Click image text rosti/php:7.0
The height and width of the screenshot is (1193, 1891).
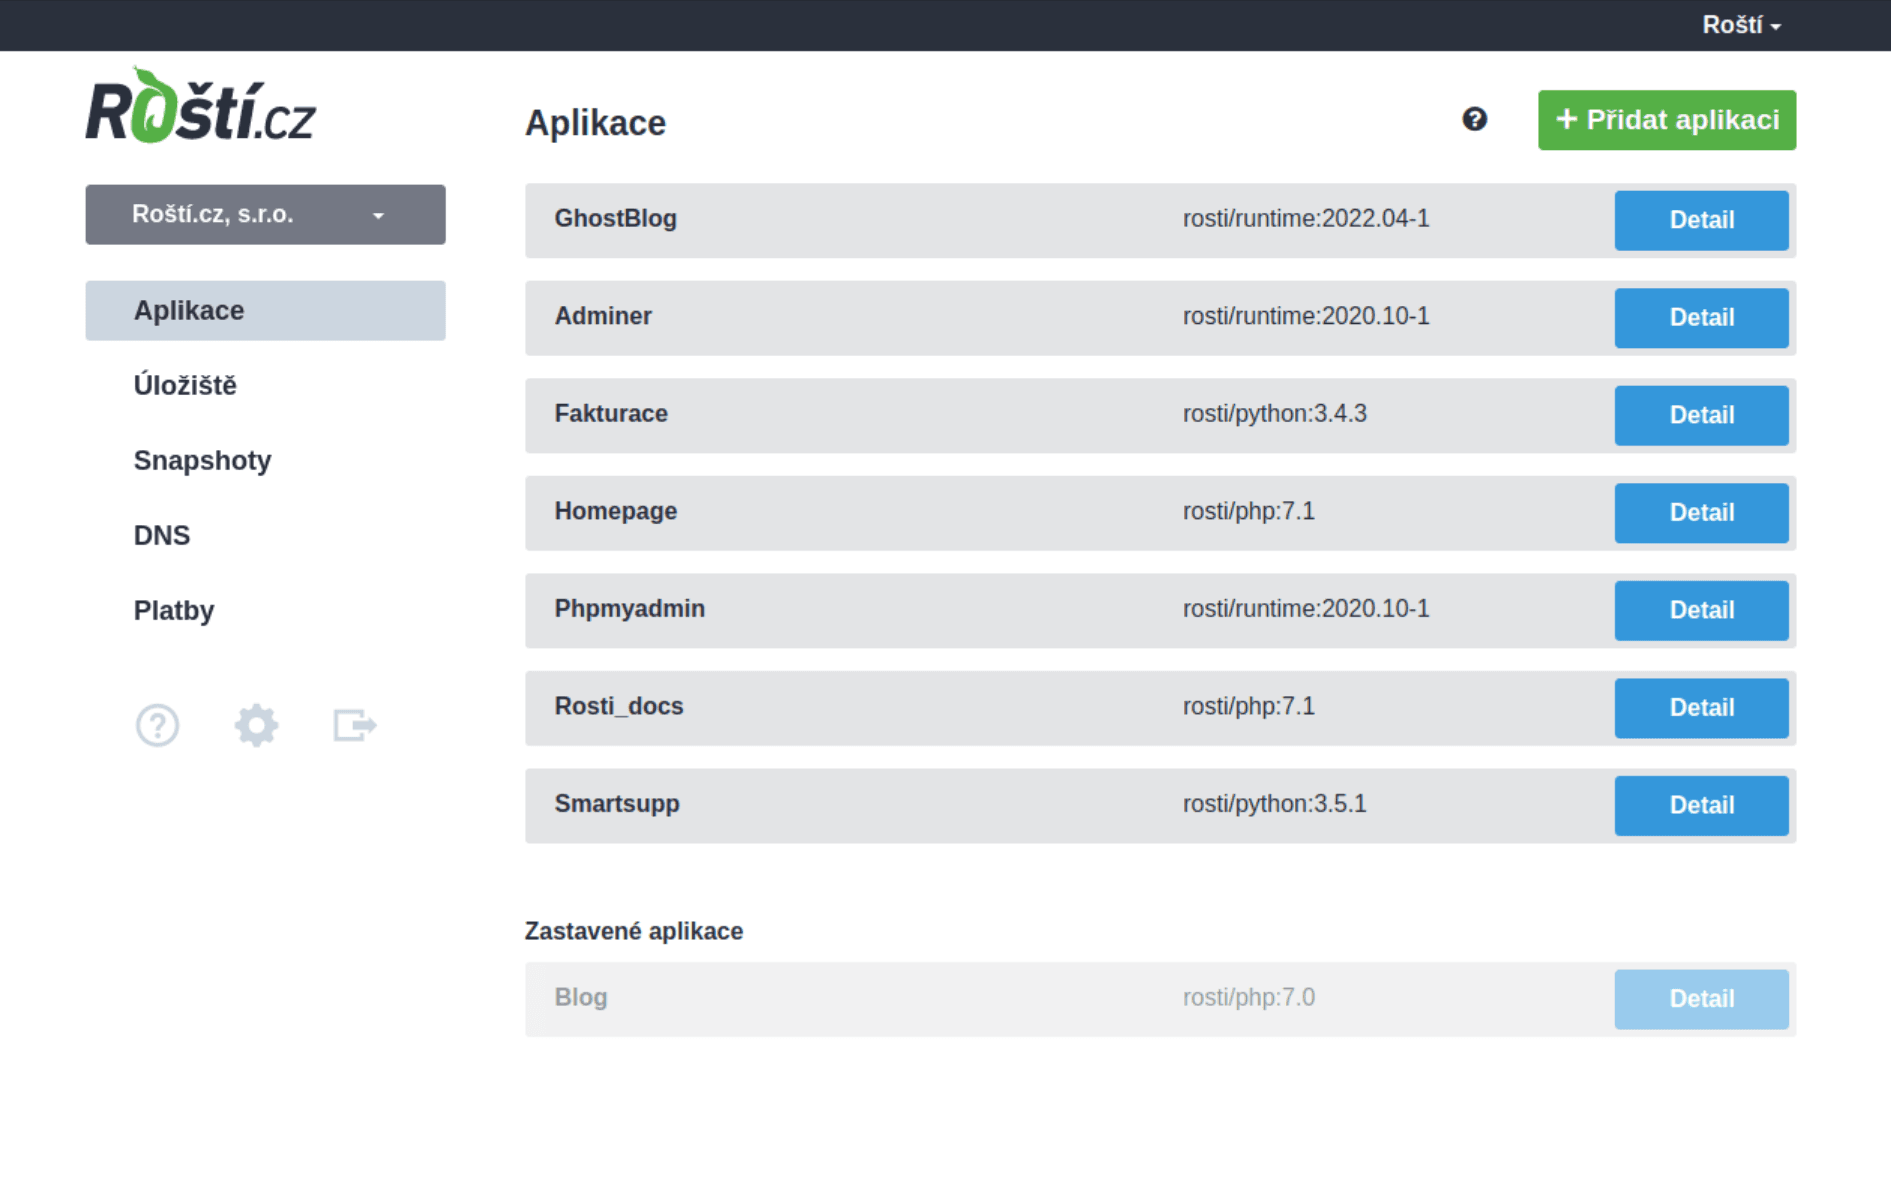1248,998
